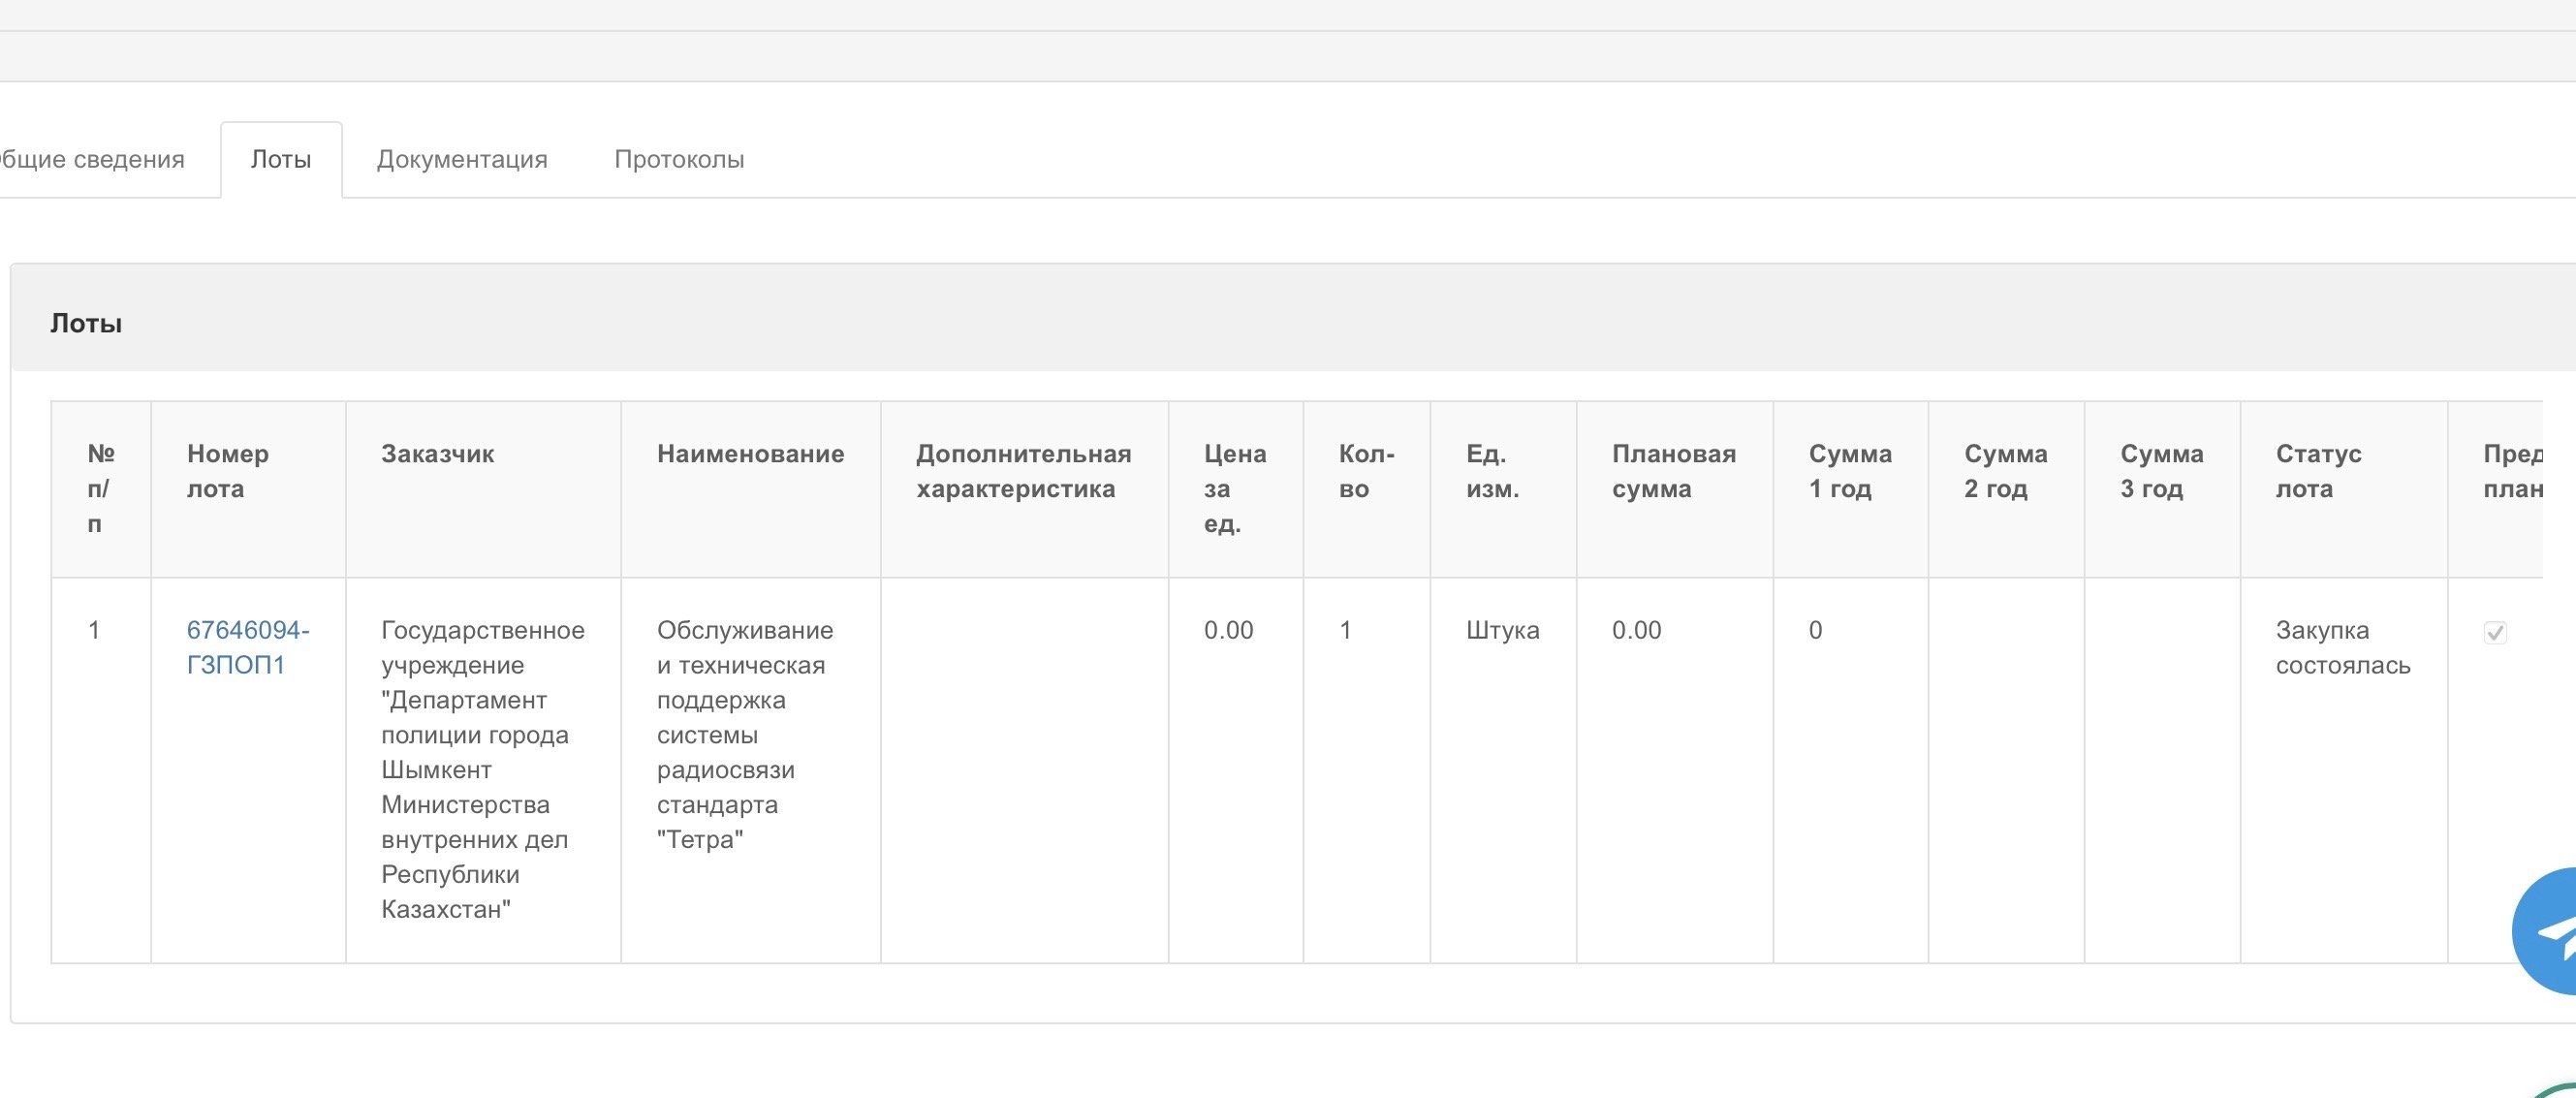Click the Номер лота column header
The height and width of the screenshot is (1098, 2576).
tap(248, 489)
